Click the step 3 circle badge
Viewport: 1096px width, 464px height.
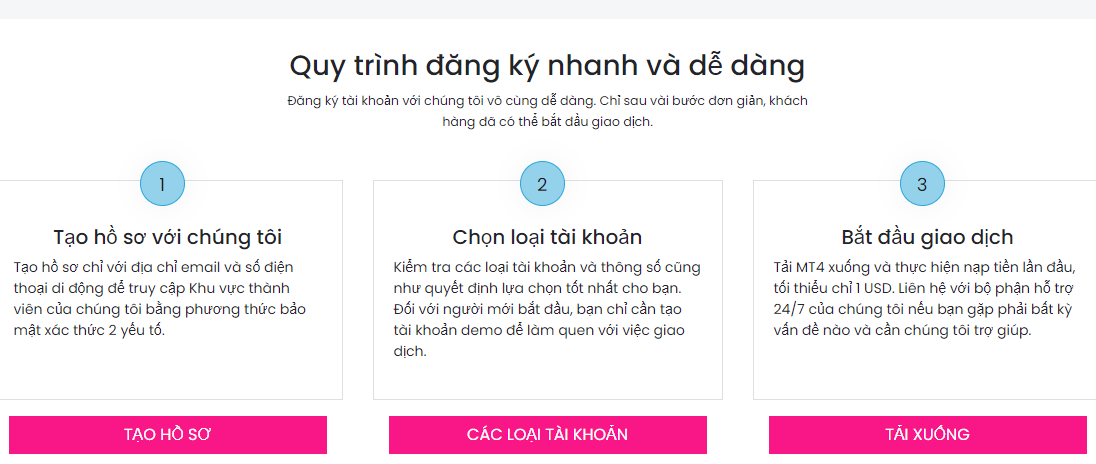(x=922, y=184)
